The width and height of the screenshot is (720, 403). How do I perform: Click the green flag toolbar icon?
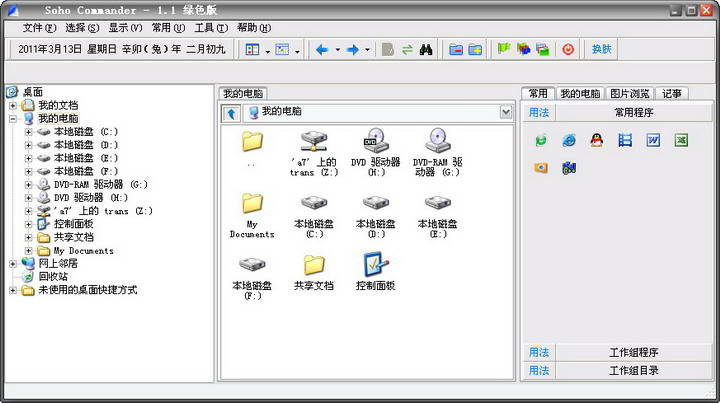[504, 49]
